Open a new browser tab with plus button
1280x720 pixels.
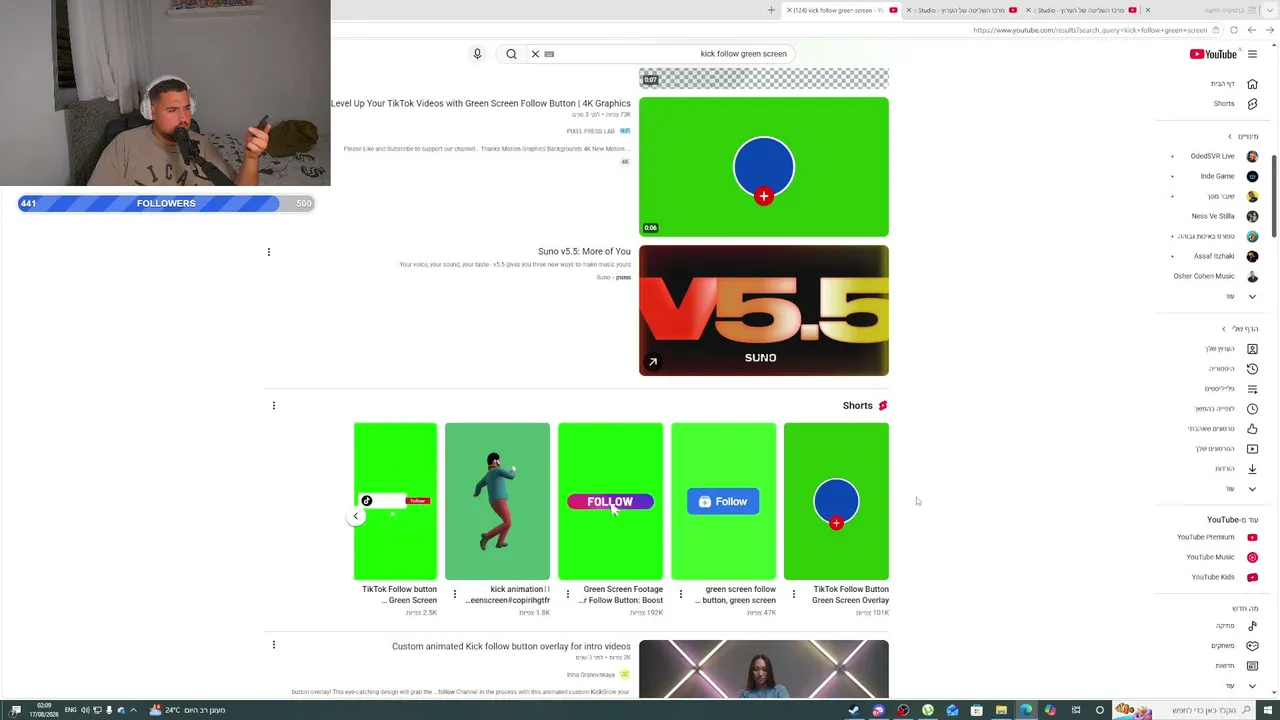771,10
